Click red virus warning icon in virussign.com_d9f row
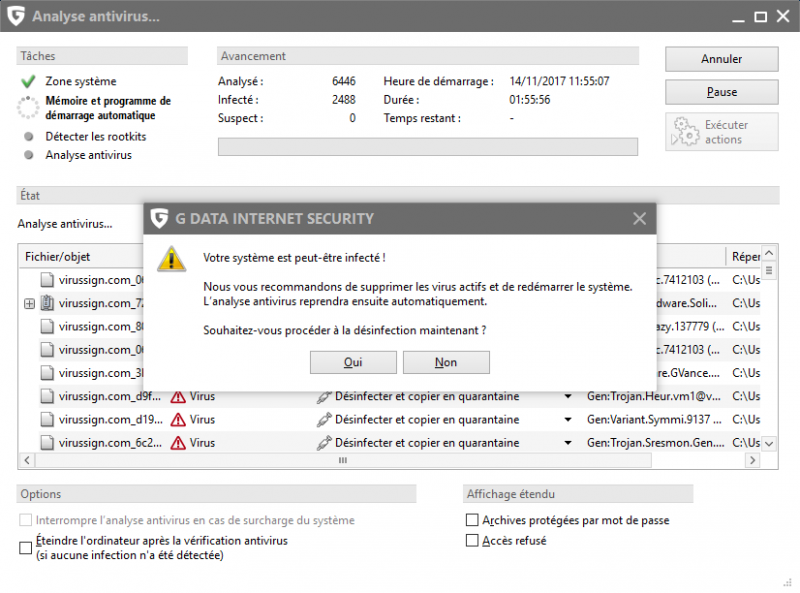800x593 pixels. 178,397
